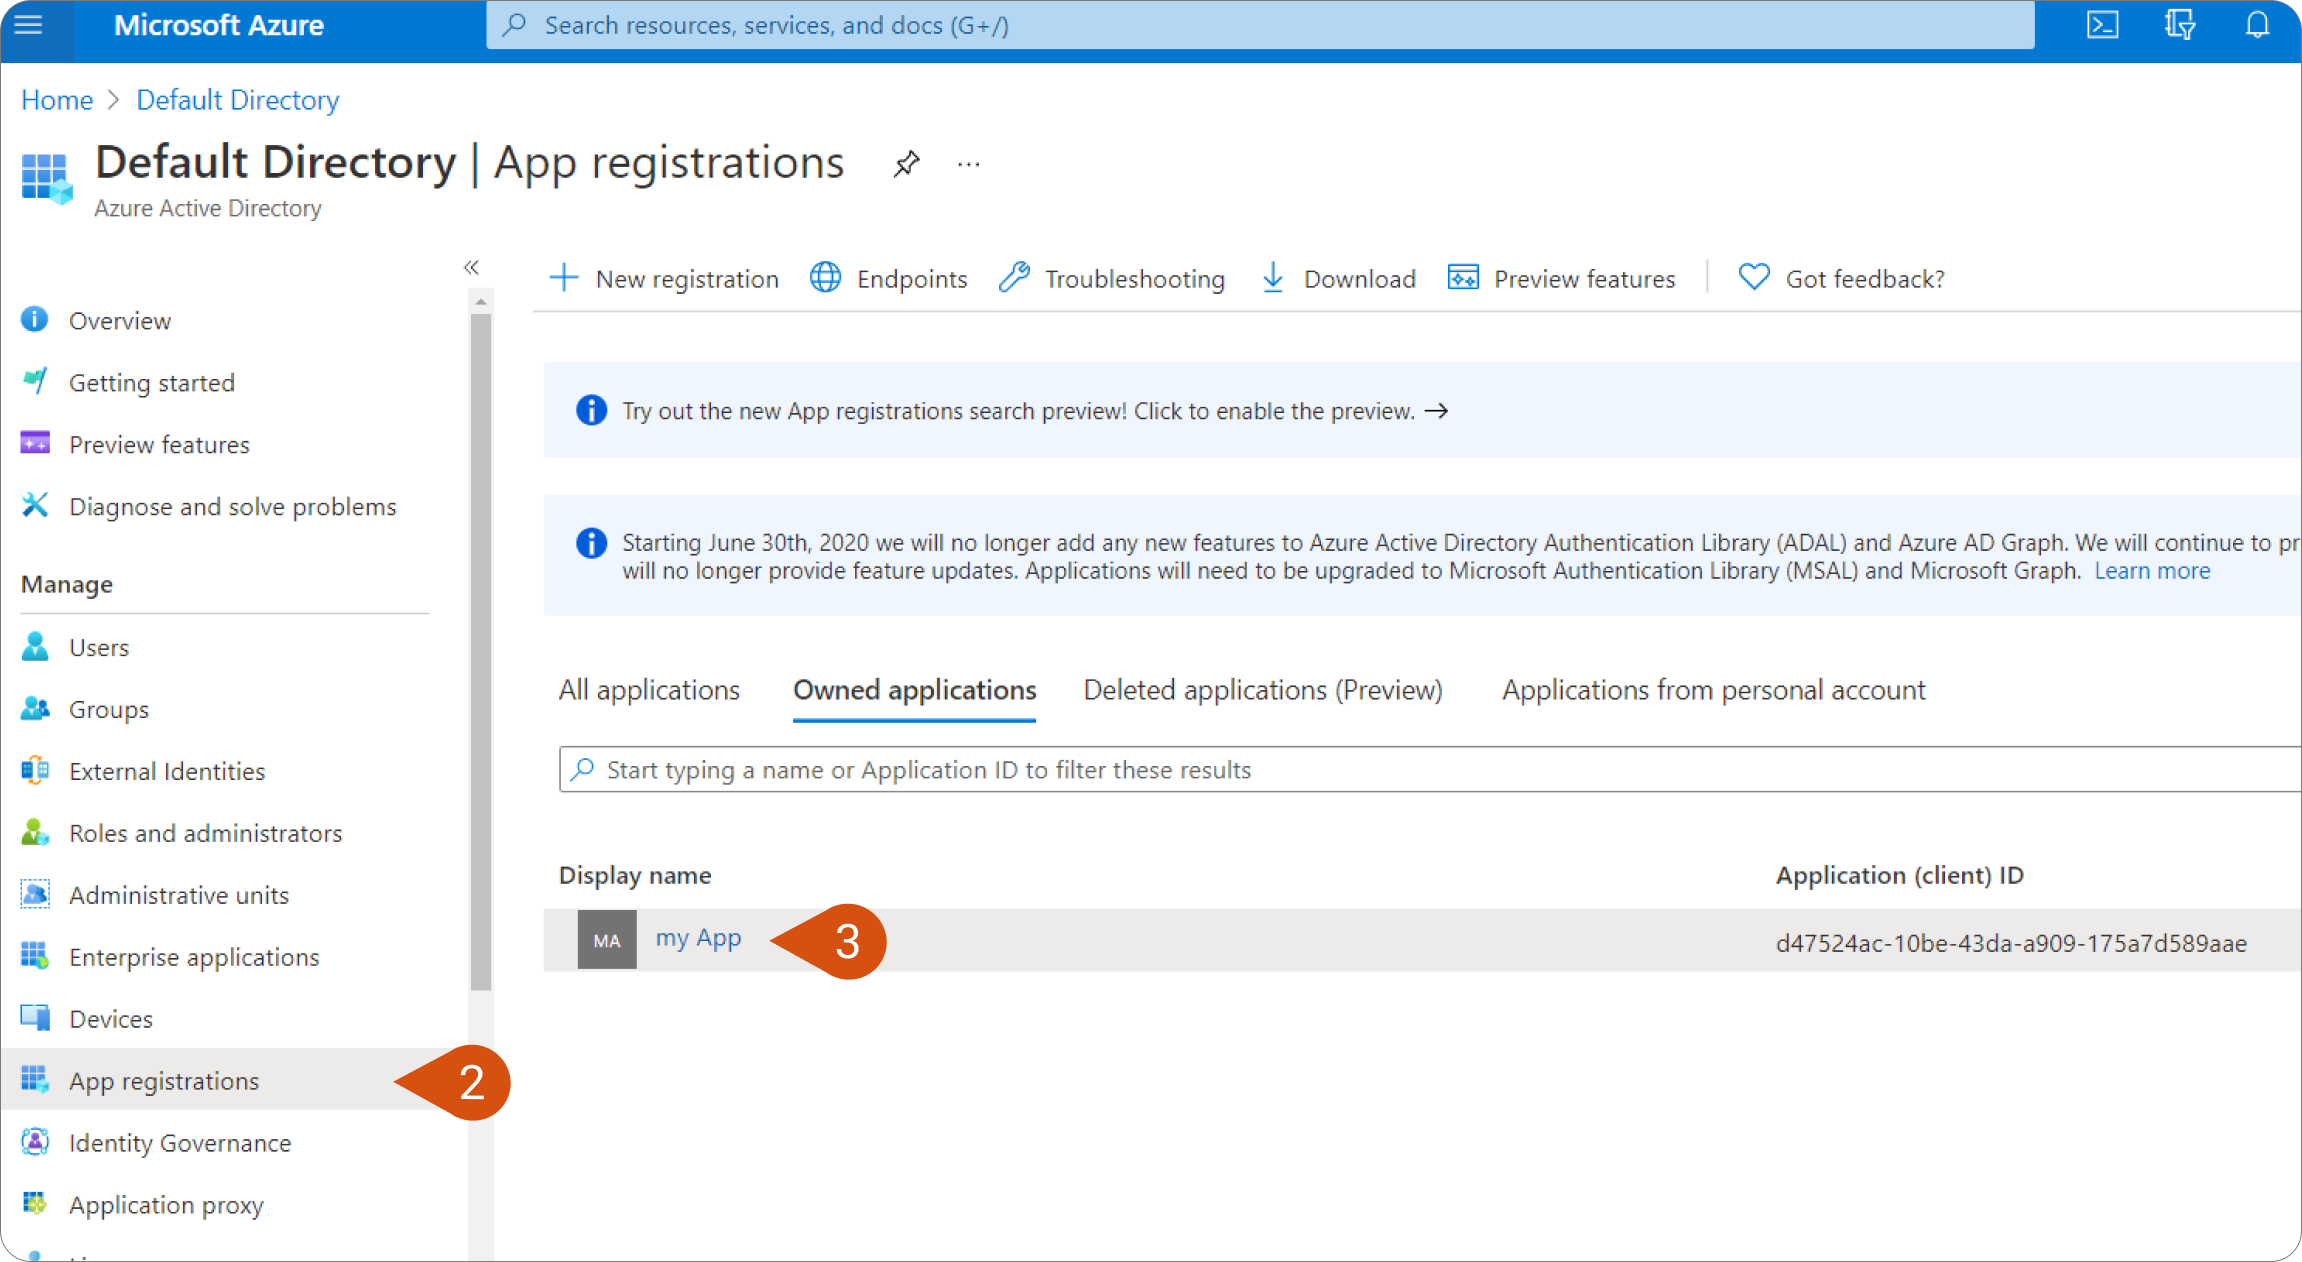Image resolution: width=2302 pixels, height=1262 pixels.
Task: Collapse the left sidebar menu
Action: [x=471, y=267]
